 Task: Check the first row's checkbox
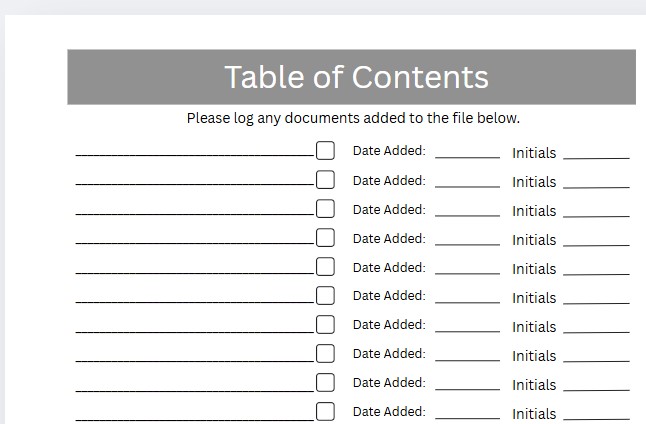coord(325,150)
